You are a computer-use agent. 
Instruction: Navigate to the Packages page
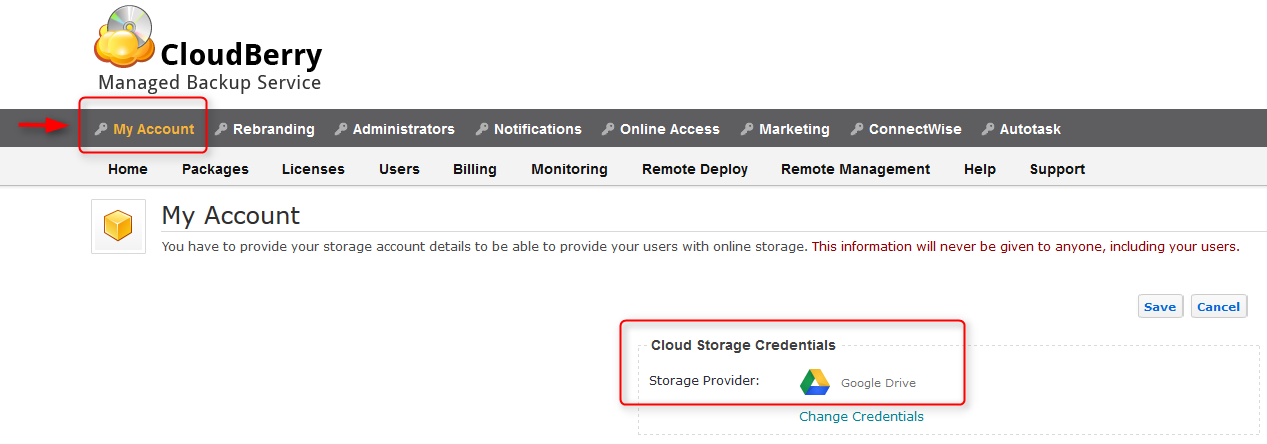tap(215, 169)
